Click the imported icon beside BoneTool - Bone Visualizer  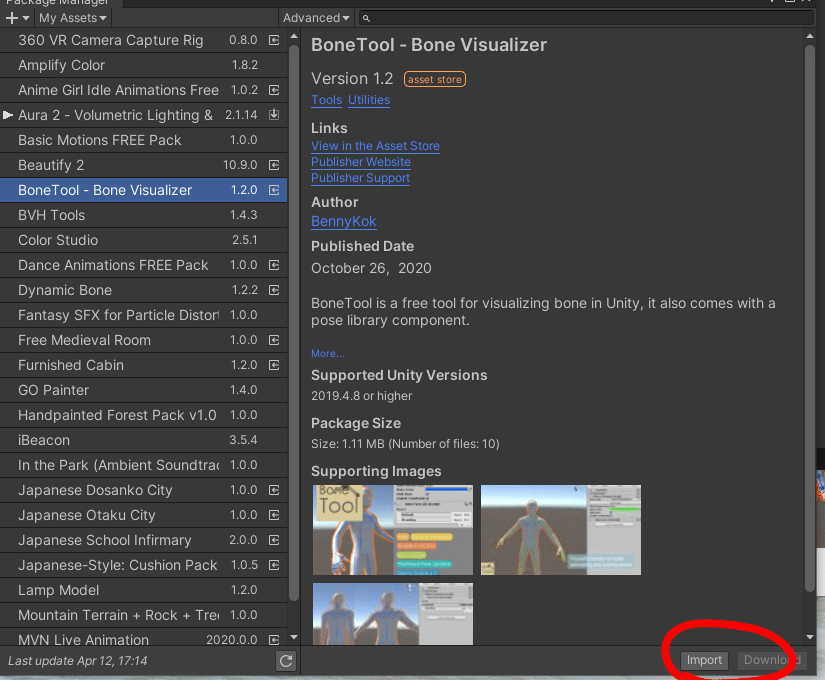[274, 190]
